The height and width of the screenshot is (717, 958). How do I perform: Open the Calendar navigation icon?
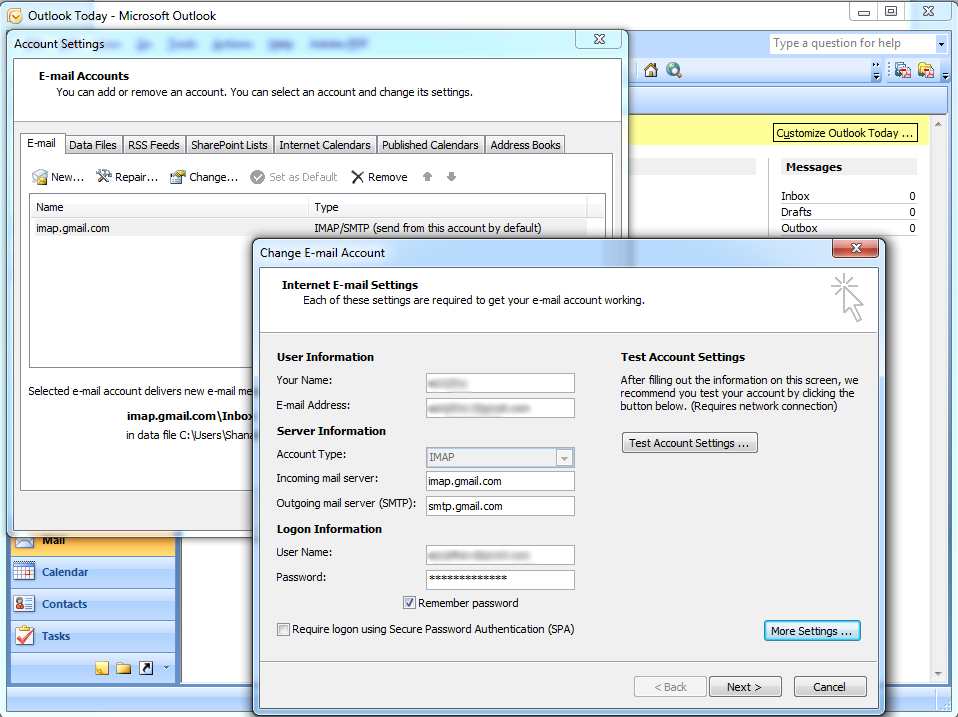pos(24,571)
